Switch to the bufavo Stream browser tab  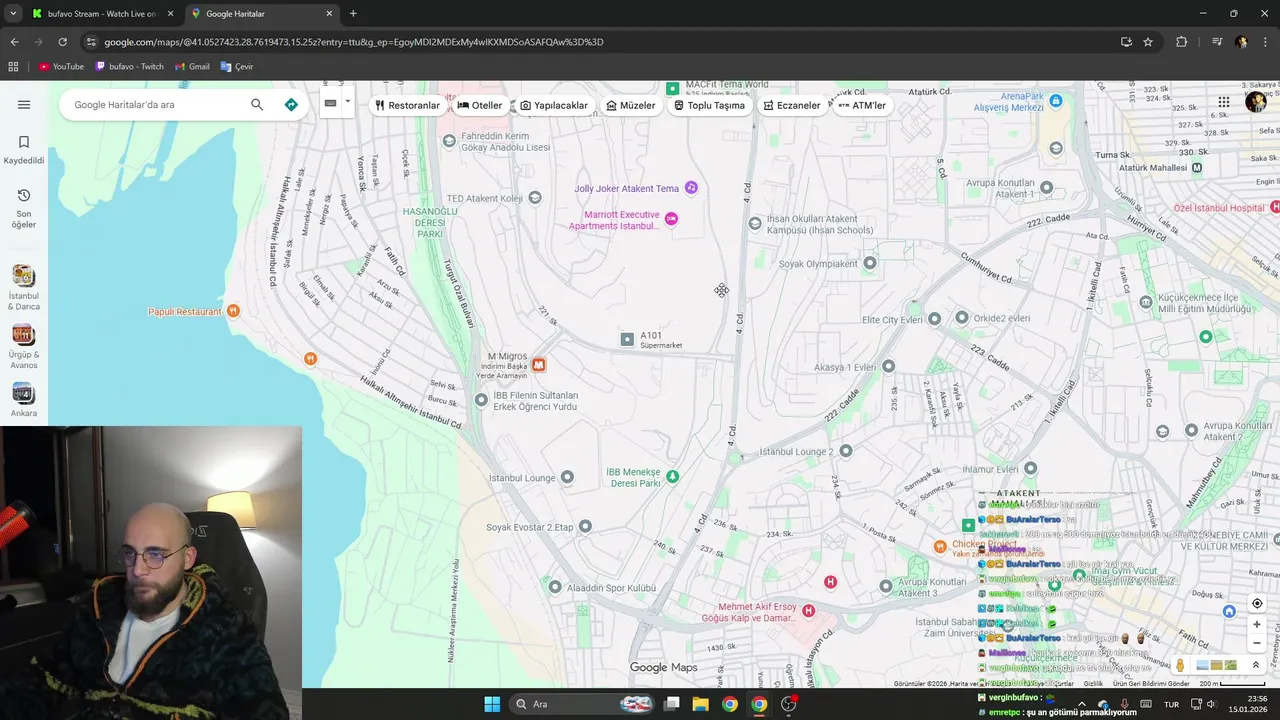pyautogui.click(x=101, y=14)
